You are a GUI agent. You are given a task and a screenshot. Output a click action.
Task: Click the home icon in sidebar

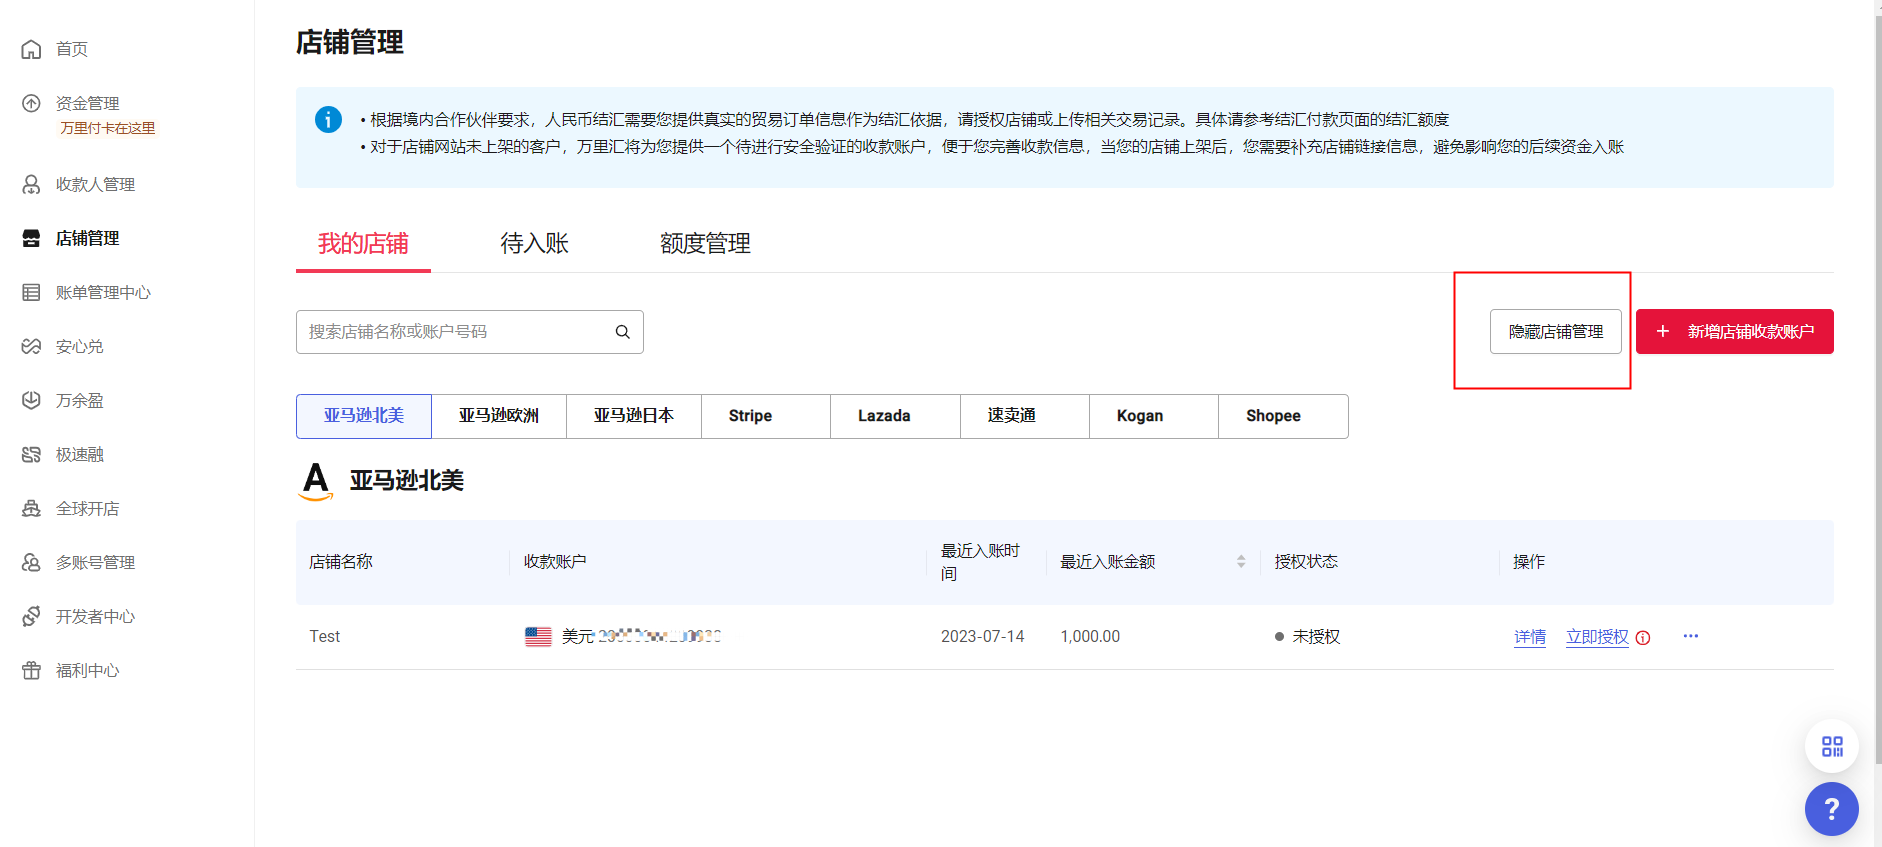32,49
